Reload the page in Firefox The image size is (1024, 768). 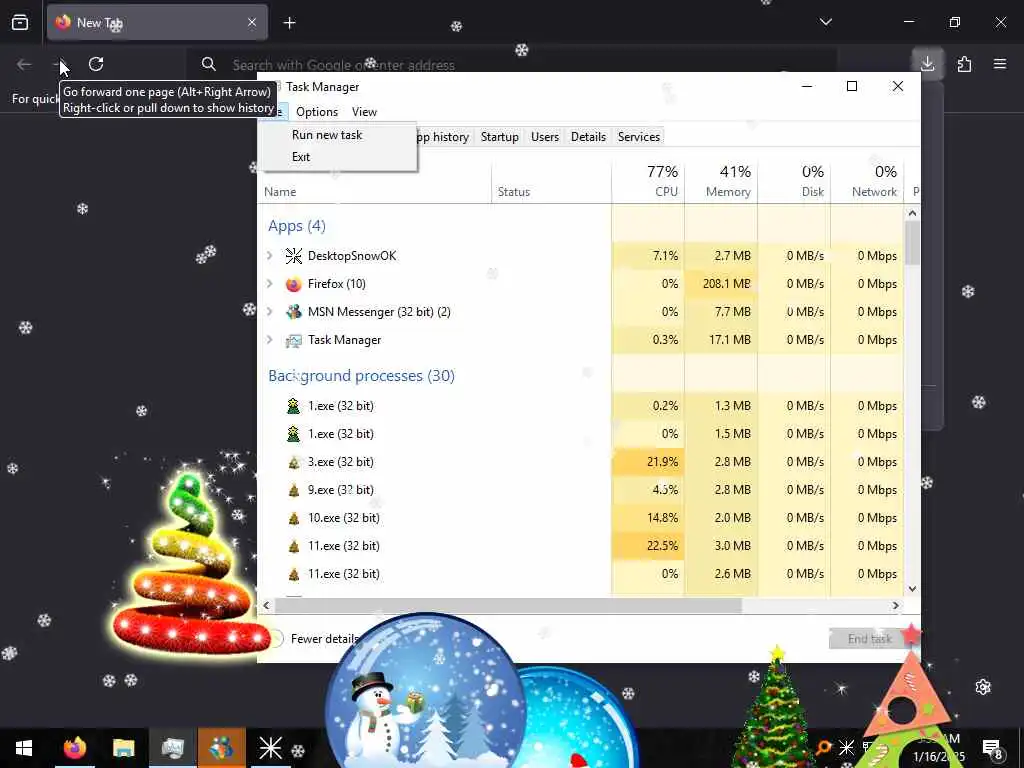(x=96, y=64)
